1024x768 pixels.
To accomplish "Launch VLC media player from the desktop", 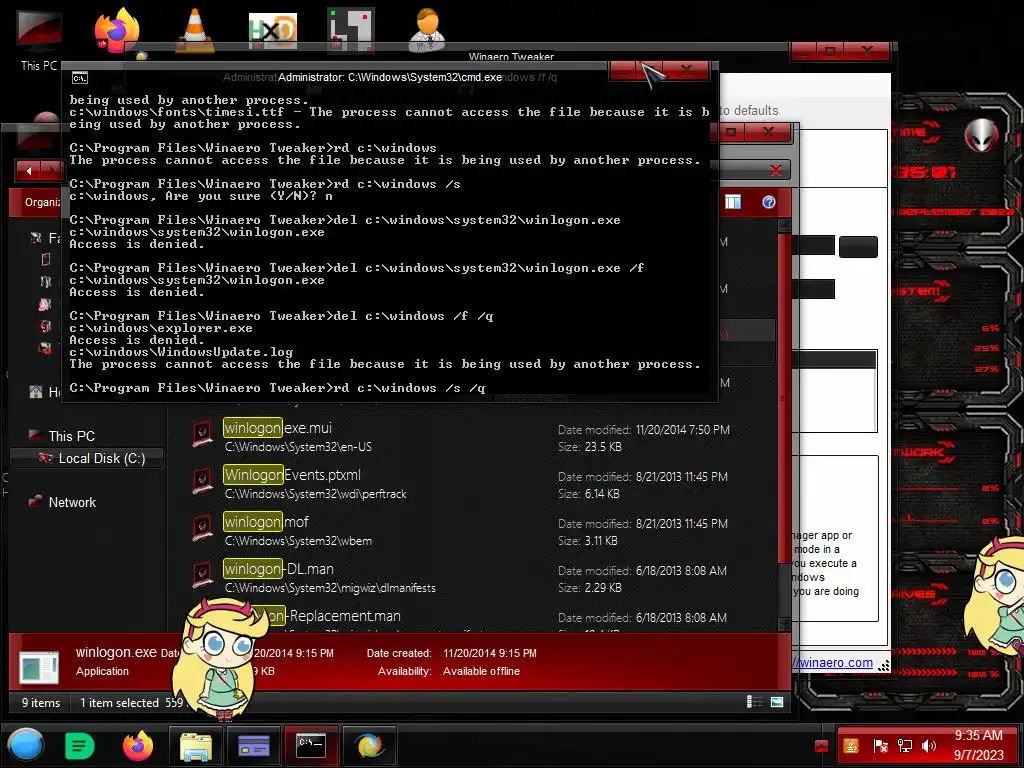I will 195,30.
